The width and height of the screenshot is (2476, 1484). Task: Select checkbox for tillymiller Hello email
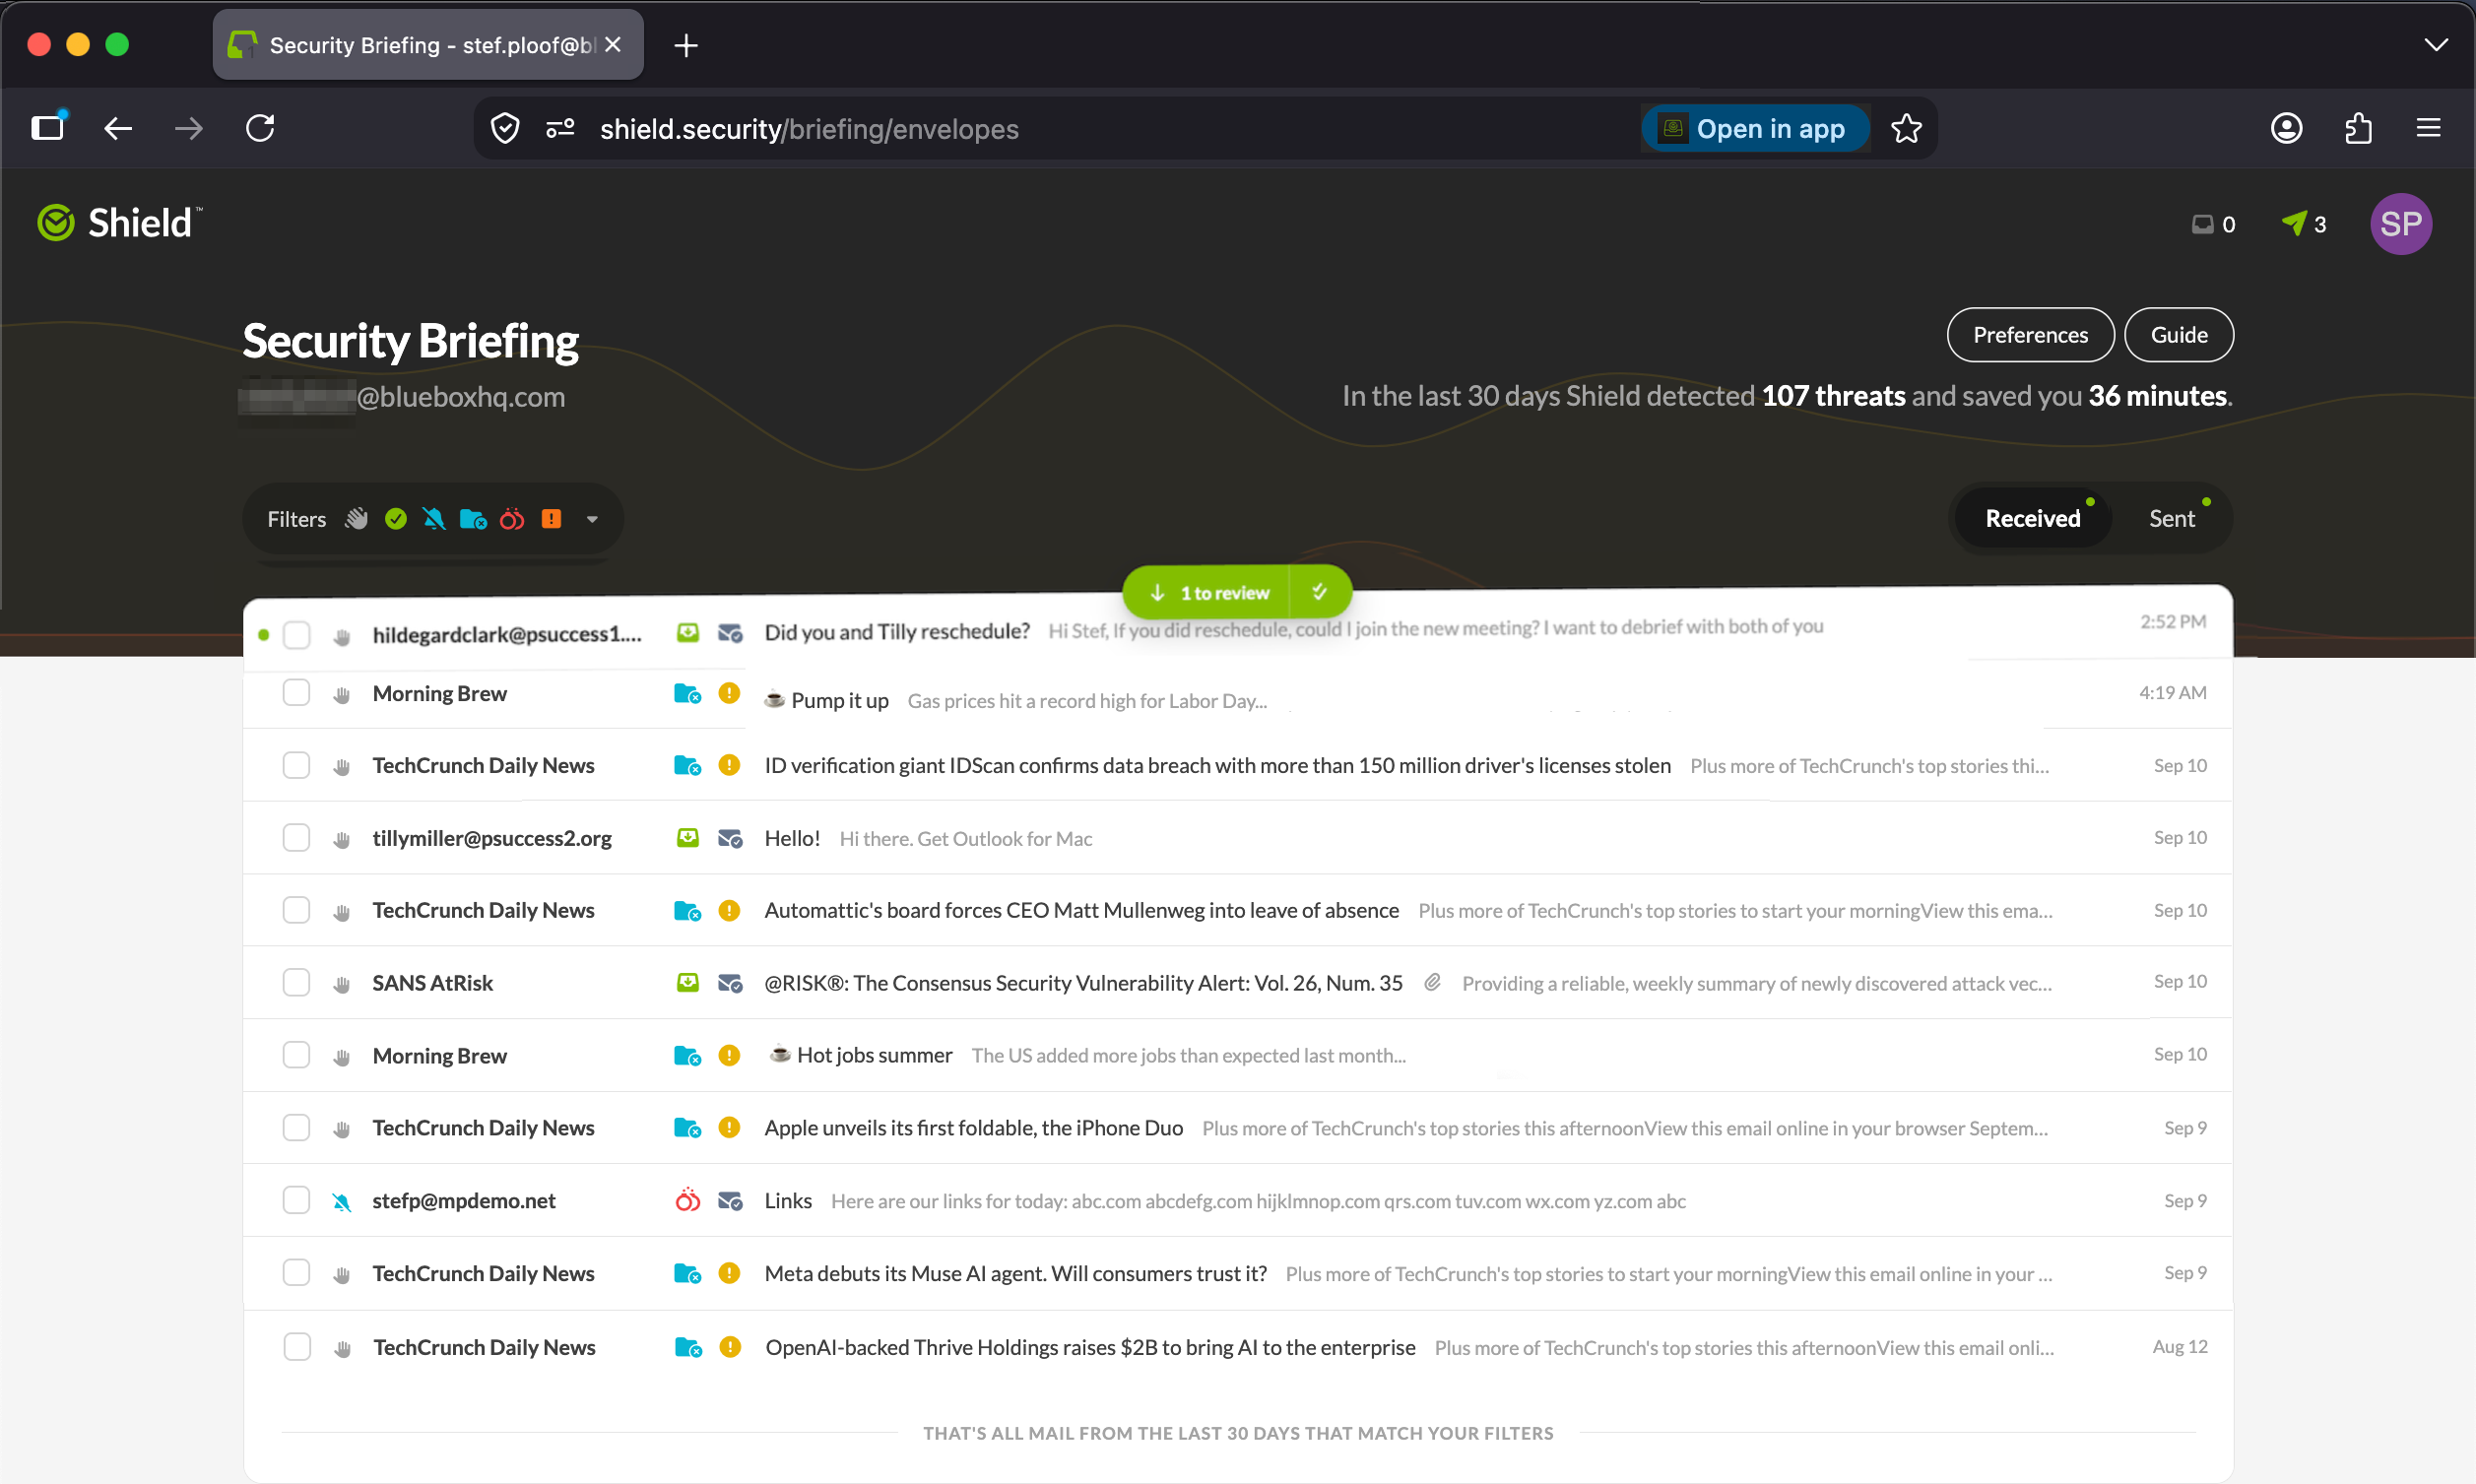click(x=296, y=837)
